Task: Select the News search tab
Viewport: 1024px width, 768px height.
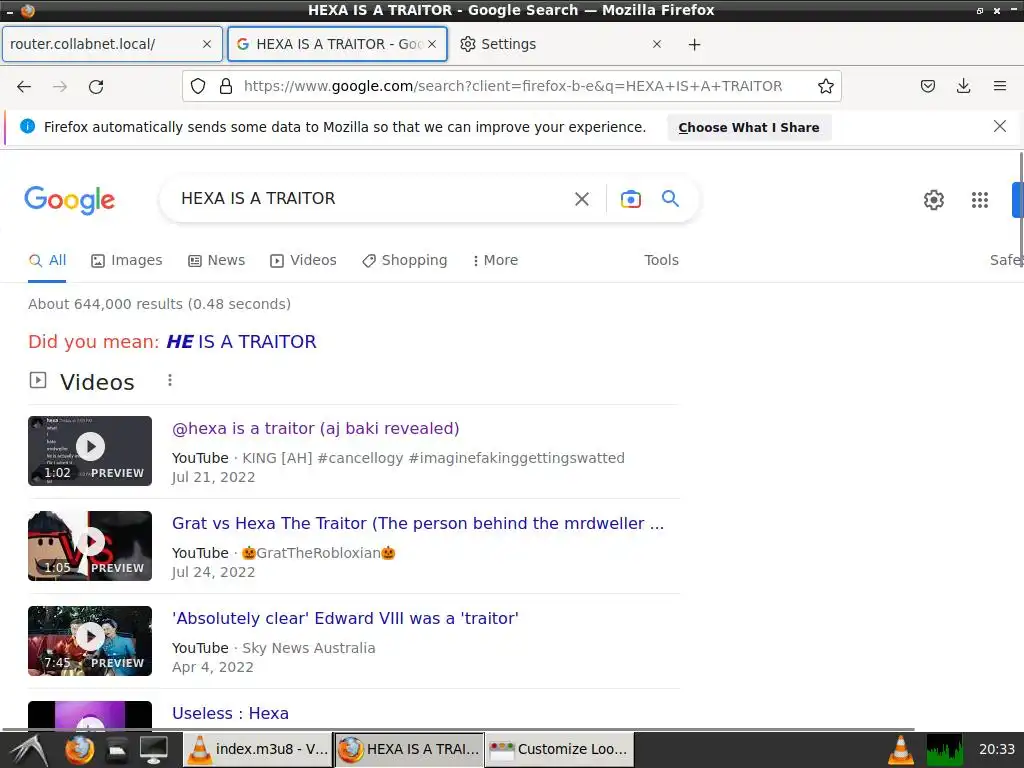Action: point(216,260)
